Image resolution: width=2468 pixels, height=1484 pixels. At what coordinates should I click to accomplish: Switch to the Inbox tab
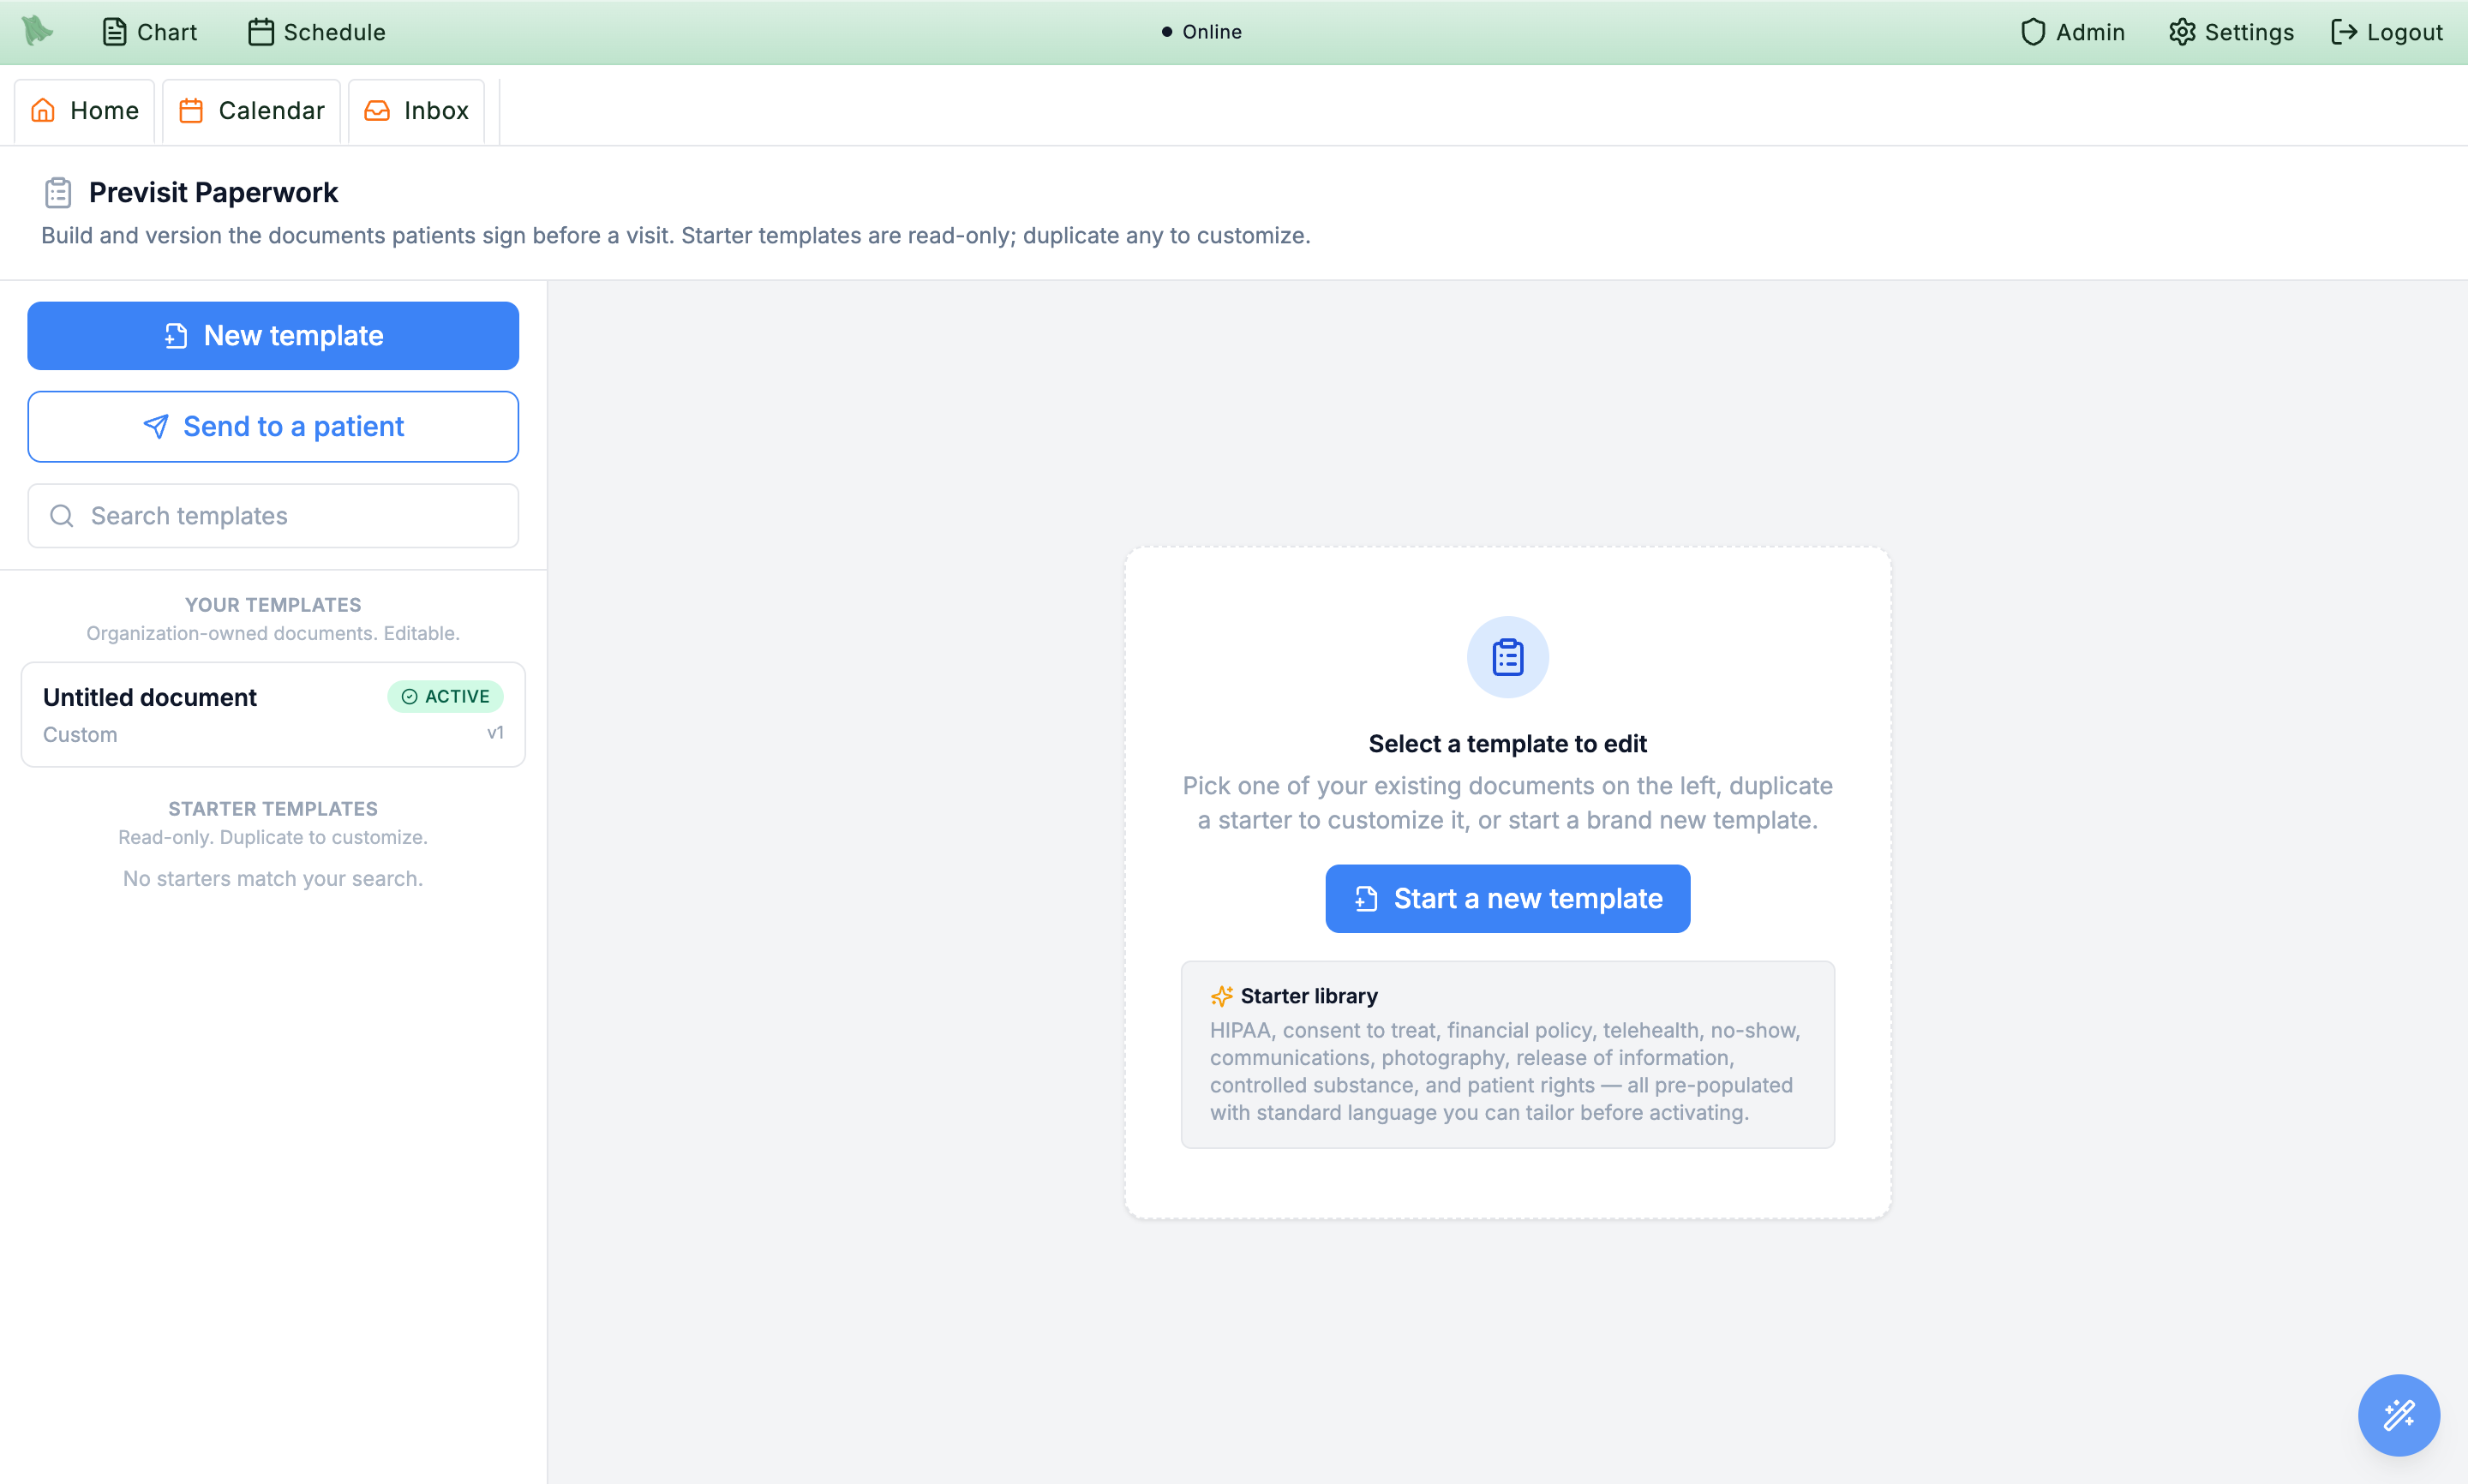point(417,110)
